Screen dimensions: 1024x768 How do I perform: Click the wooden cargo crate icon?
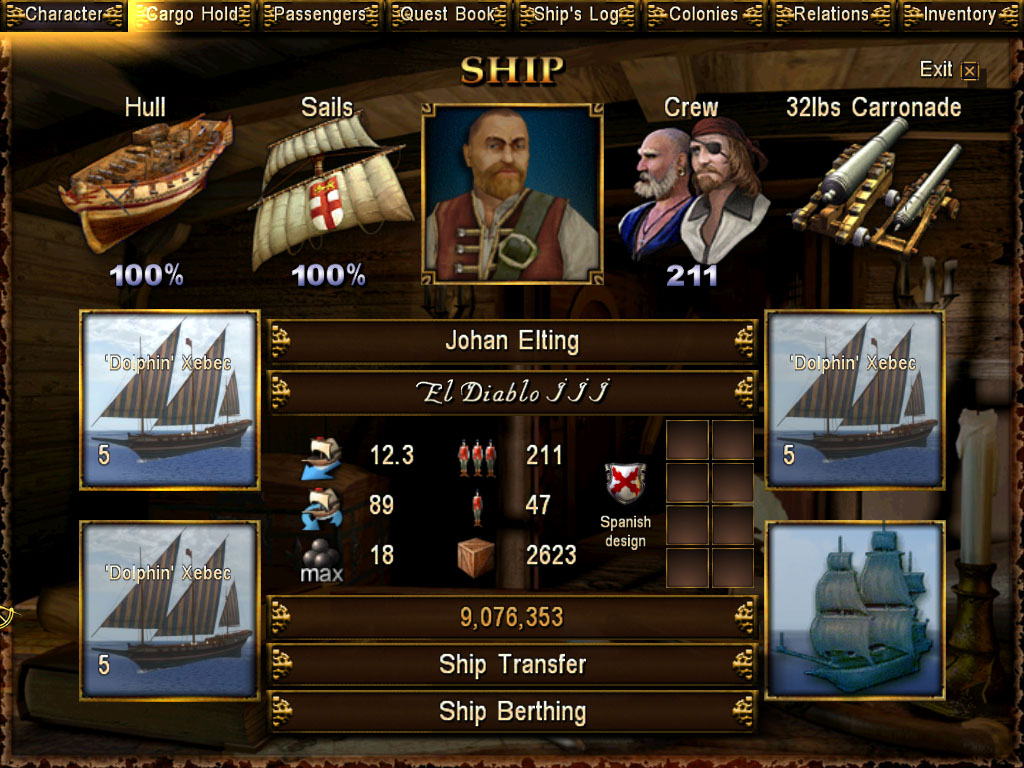point(475,558)
